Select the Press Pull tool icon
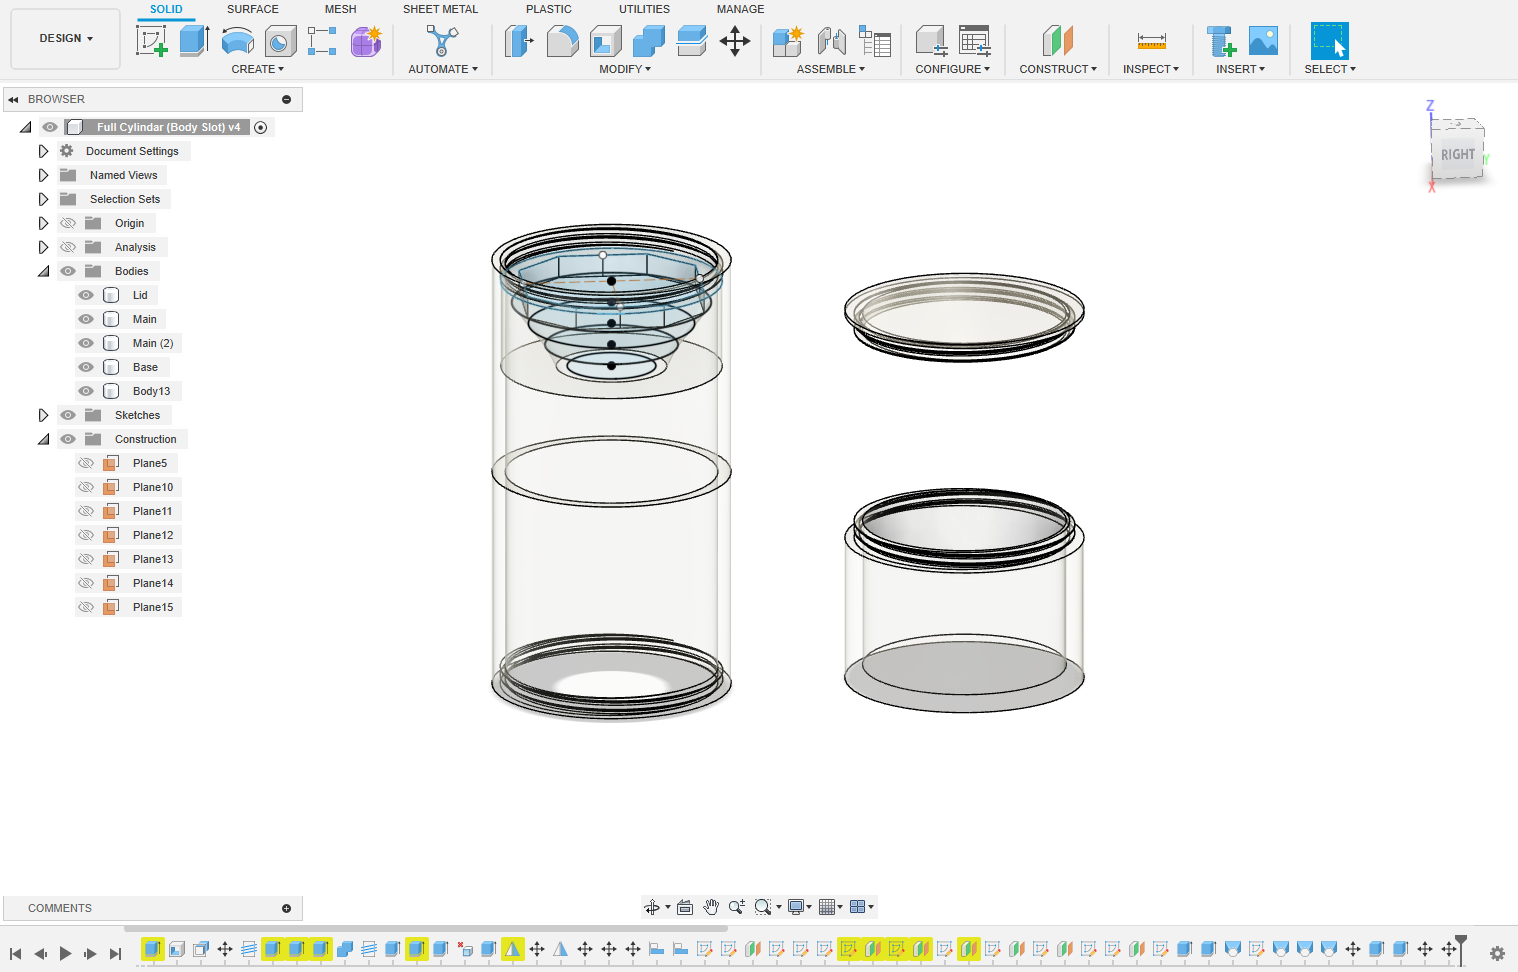Screen dimensions: 1518x972 click(x=519, y=41)
